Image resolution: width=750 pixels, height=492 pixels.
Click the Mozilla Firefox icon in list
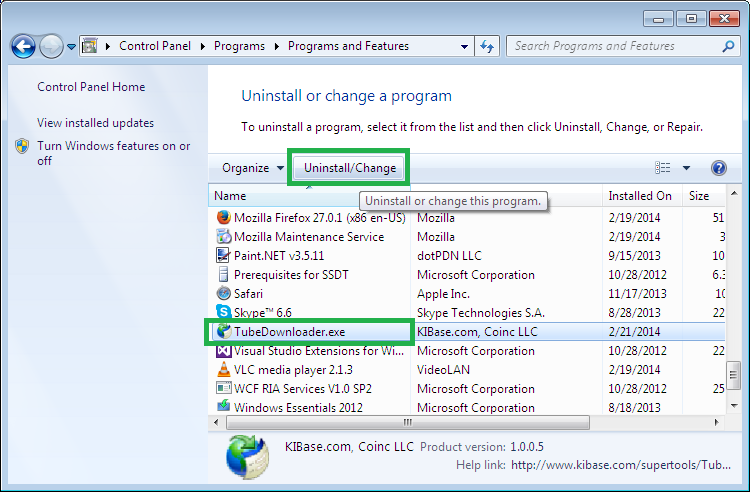pos(223,218)
